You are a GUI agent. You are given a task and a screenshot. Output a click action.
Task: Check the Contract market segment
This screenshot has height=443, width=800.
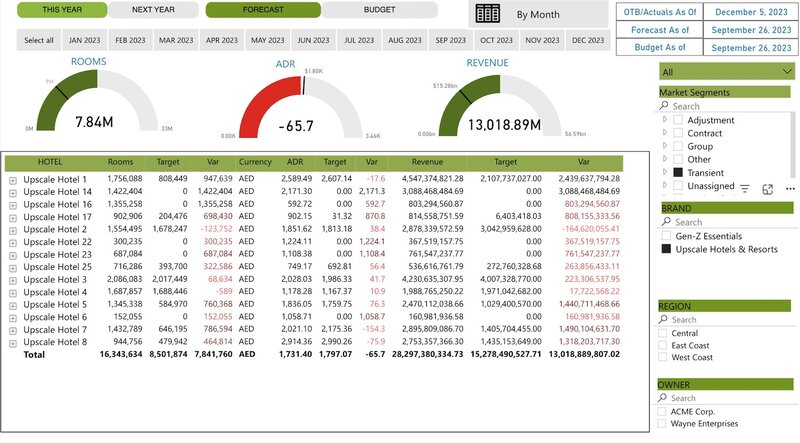pos(678,133)
